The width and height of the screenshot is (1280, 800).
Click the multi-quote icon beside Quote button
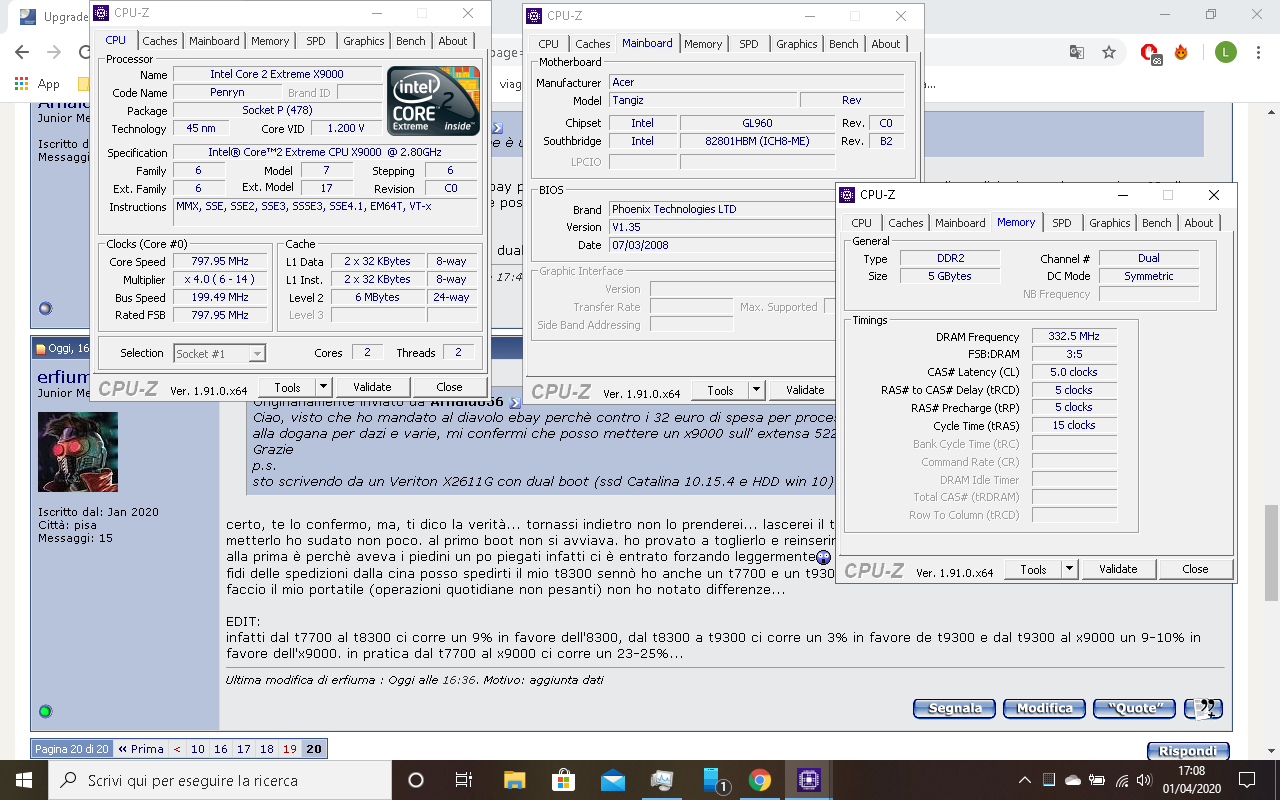[x=1203, y=708]
